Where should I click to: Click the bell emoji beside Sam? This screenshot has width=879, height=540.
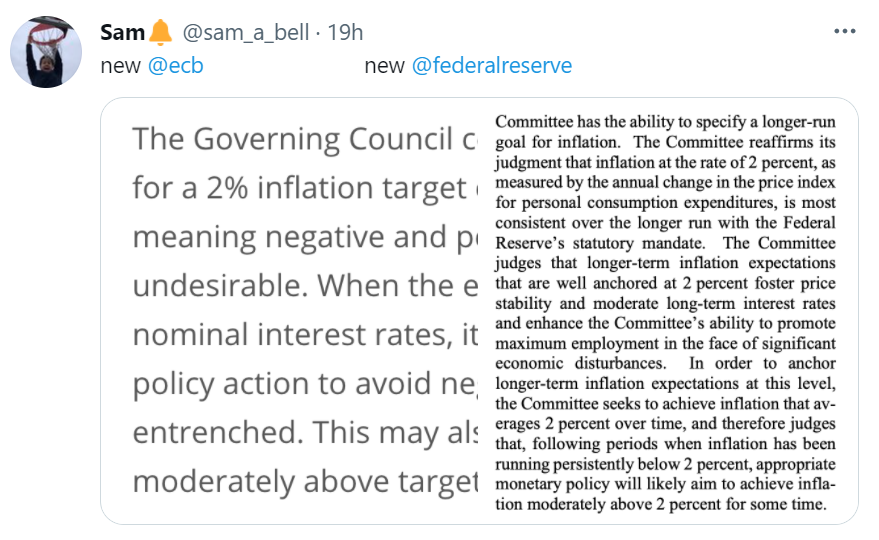click(x=161, y=32)
